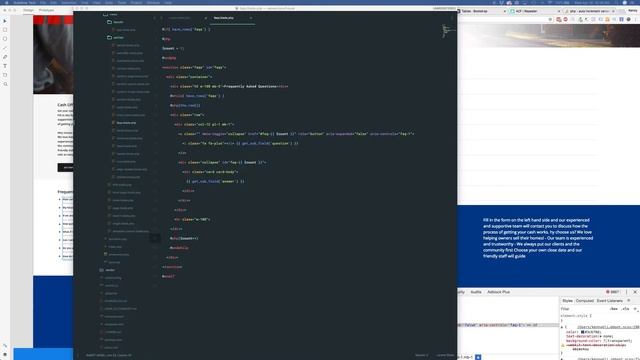Select the Rectangle tool in Adobe XD

pos(5,30)
